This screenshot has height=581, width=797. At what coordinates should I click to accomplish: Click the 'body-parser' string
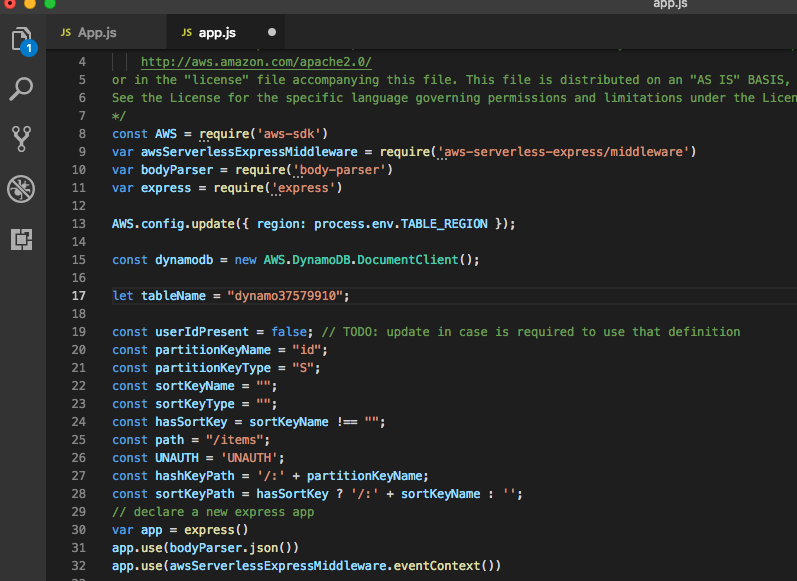coord(340,170)
